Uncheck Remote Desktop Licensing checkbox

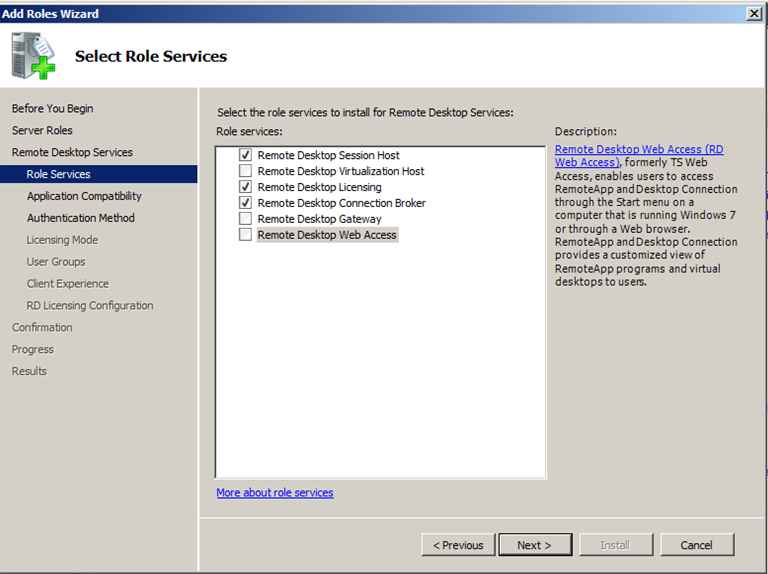(245, 187)
